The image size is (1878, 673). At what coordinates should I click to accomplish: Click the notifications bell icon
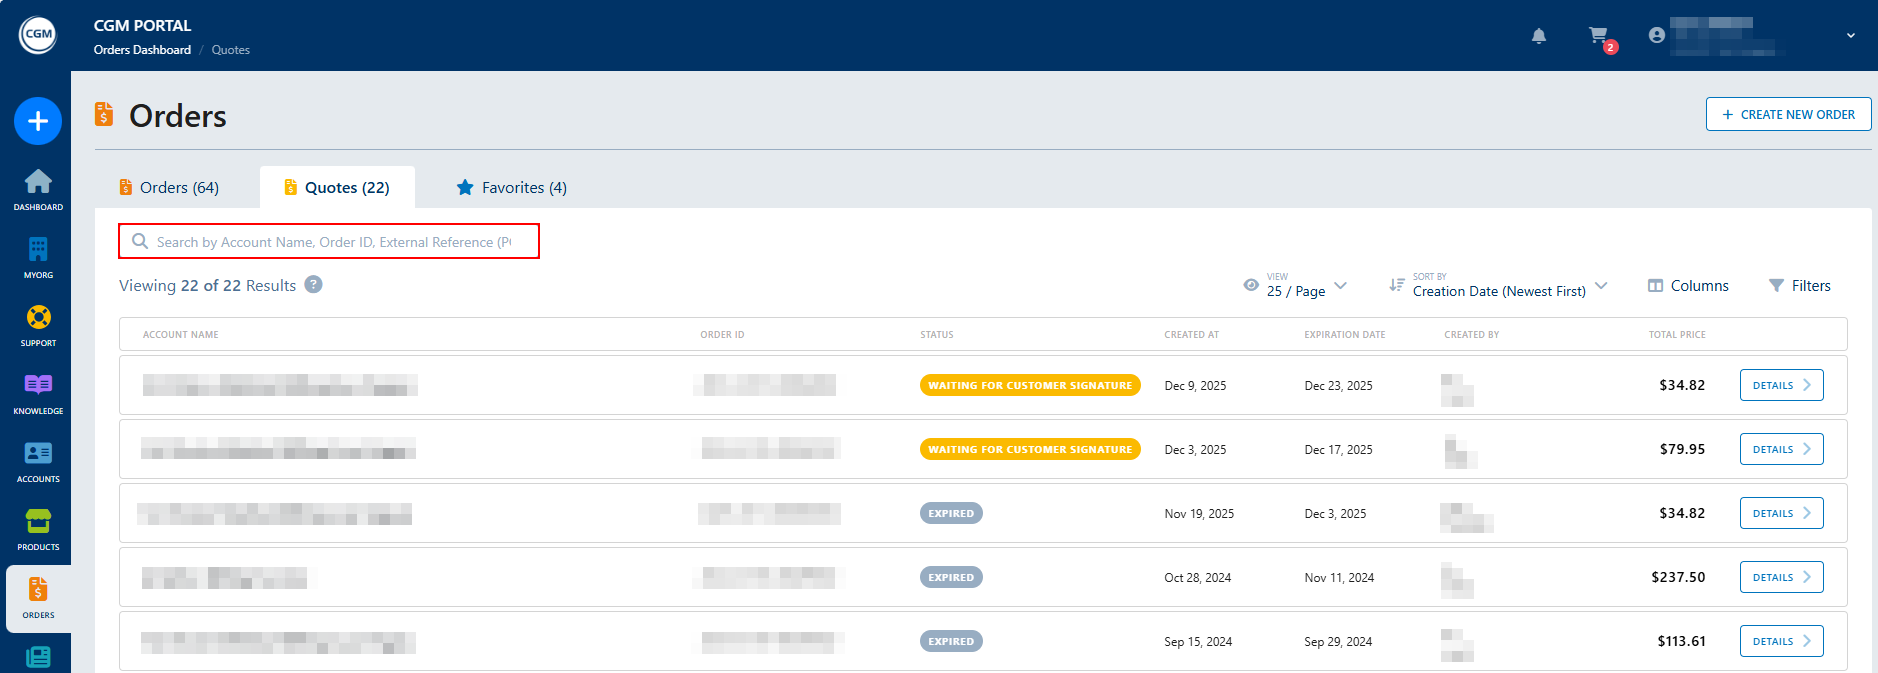[1539, 36]
